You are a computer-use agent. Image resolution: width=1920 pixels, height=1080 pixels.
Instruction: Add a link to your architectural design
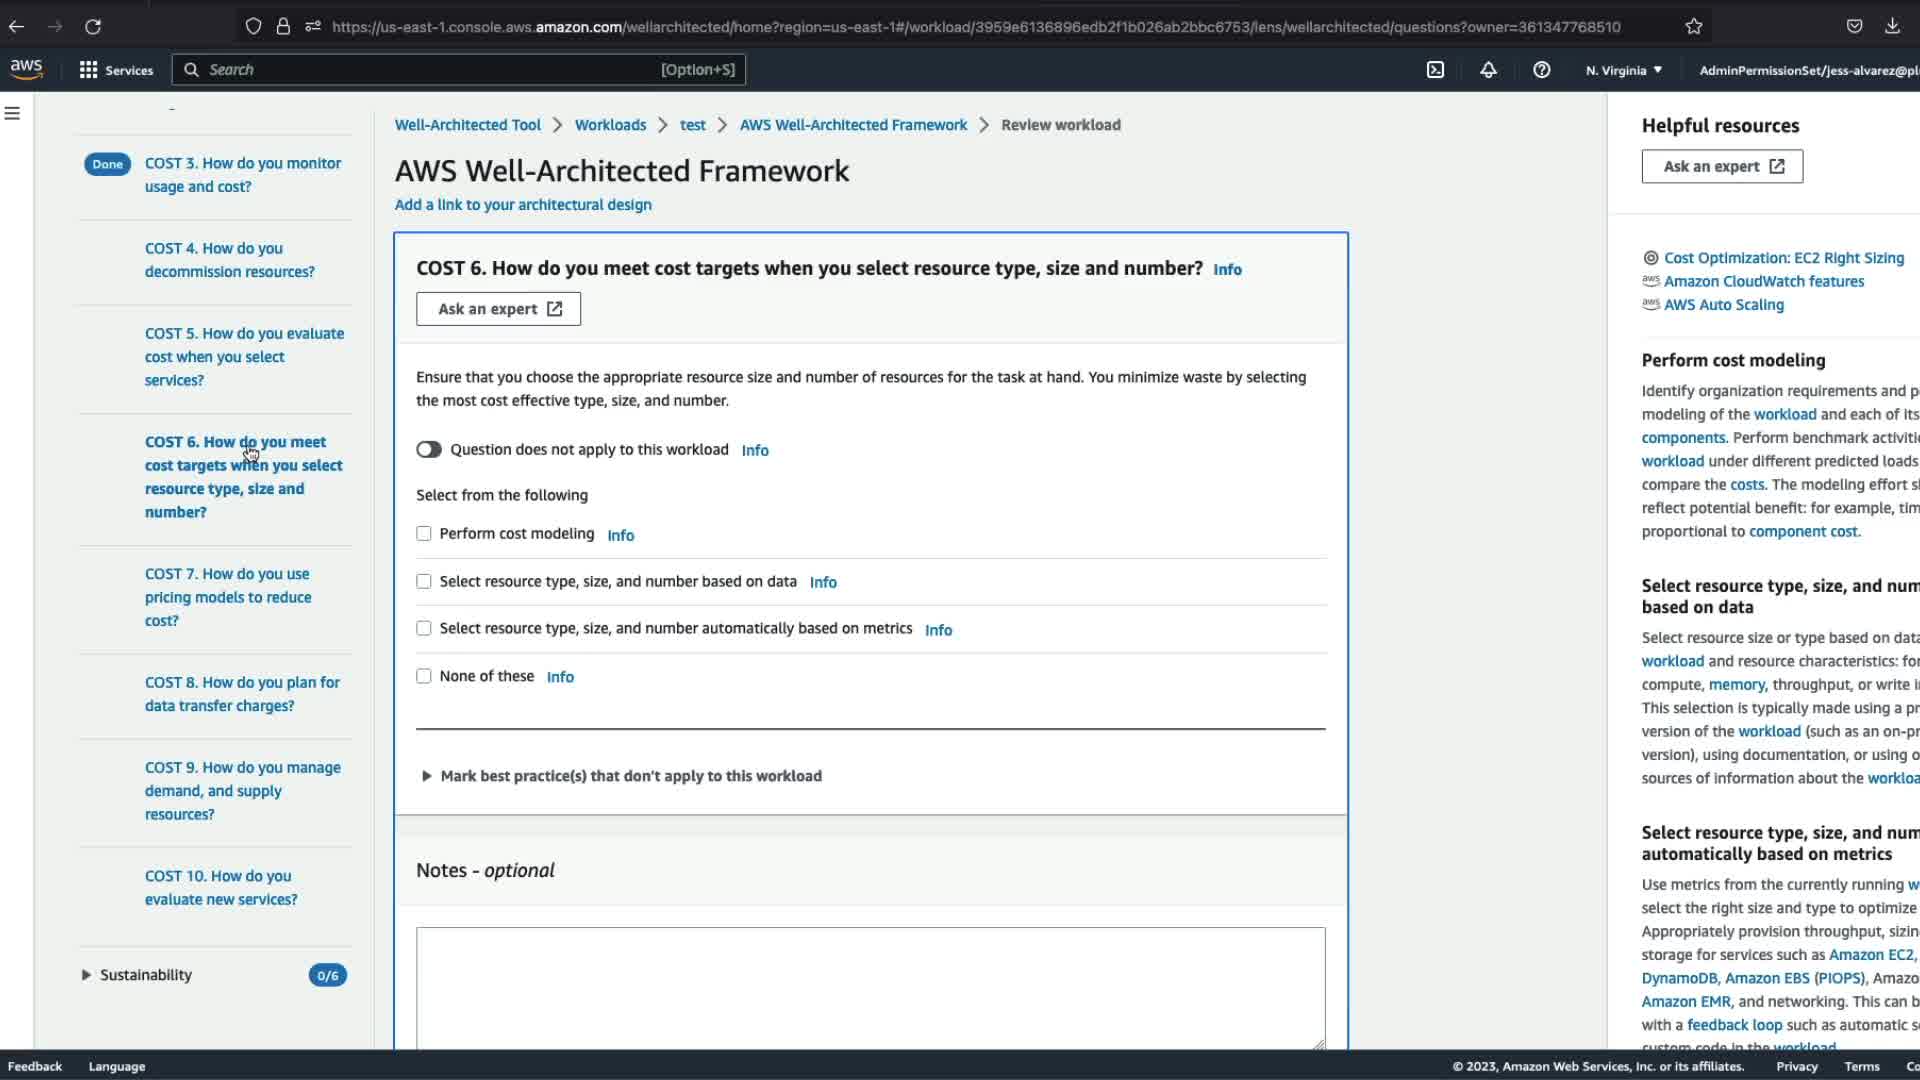coord(523,205)
